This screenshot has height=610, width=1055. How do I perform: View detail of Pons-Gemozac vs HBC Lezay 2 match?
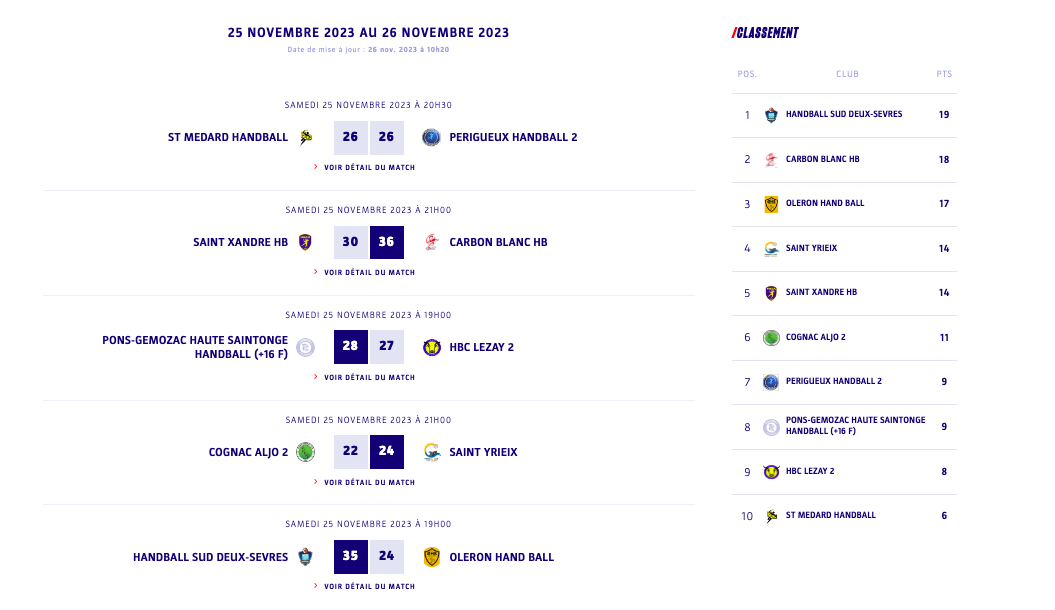369,377
